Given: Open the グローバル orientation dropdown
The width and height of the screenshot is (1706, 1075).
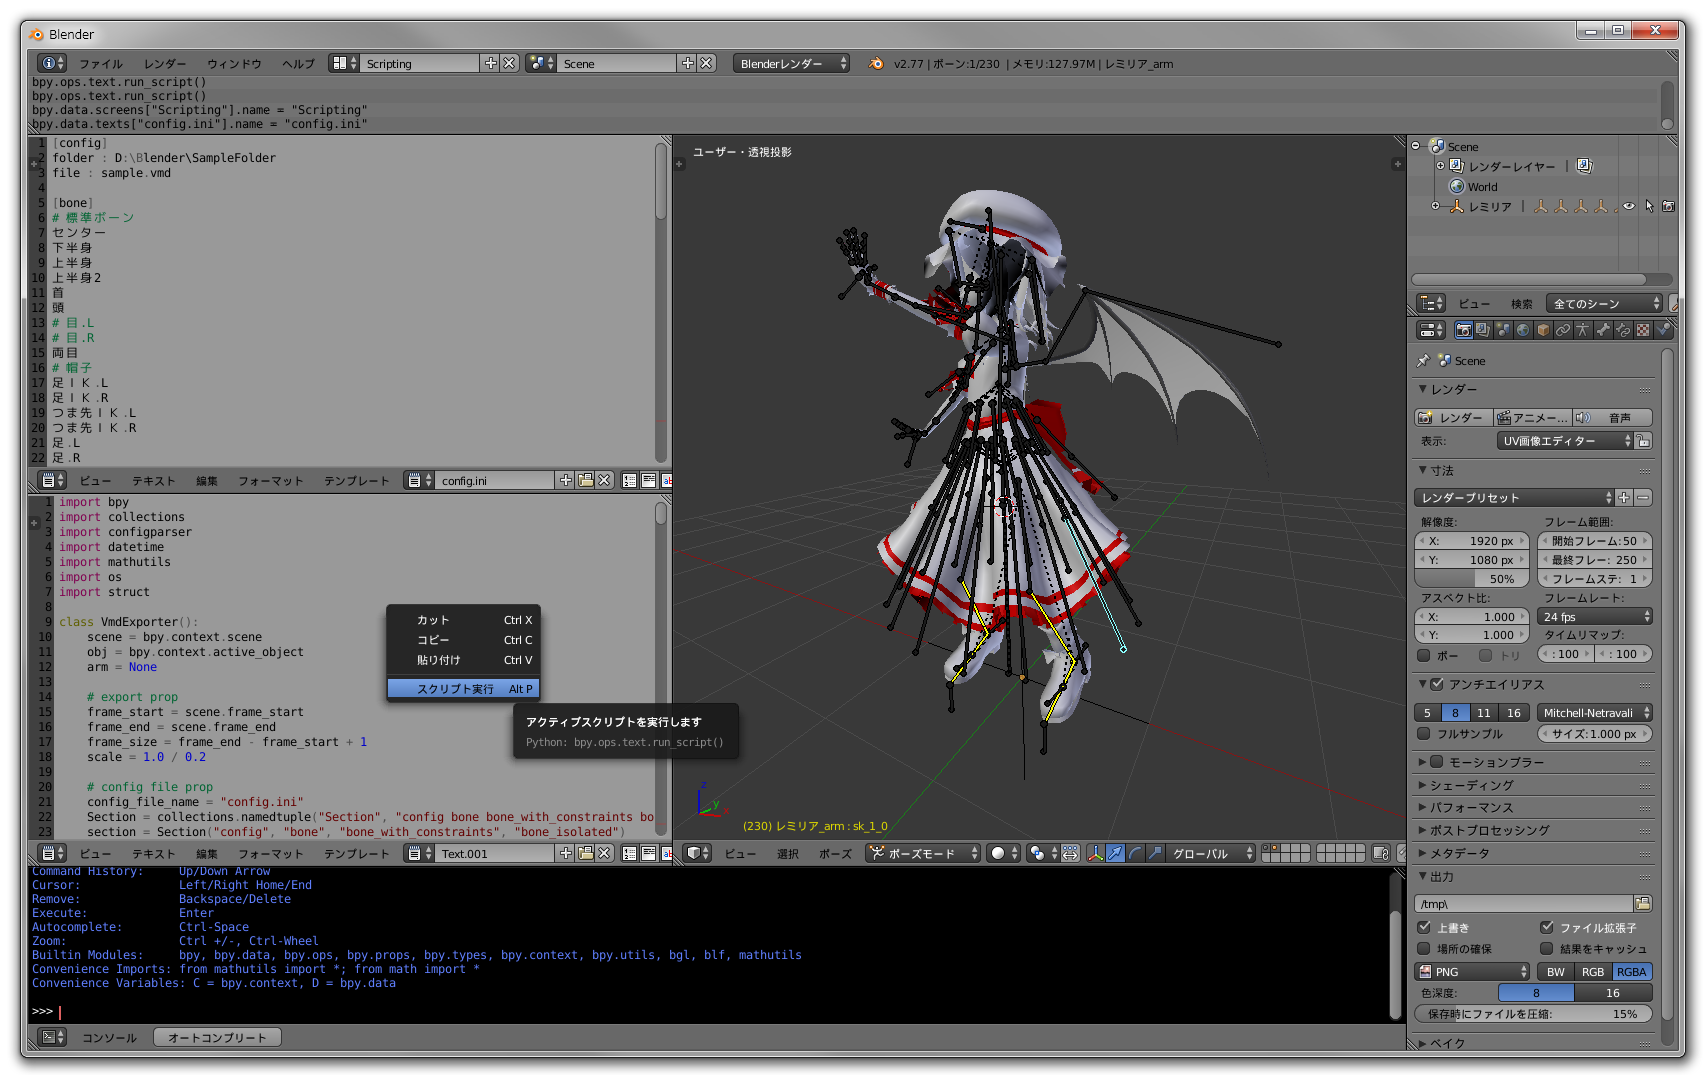Looking at the screenshot, I should (x=1209, y=853).
